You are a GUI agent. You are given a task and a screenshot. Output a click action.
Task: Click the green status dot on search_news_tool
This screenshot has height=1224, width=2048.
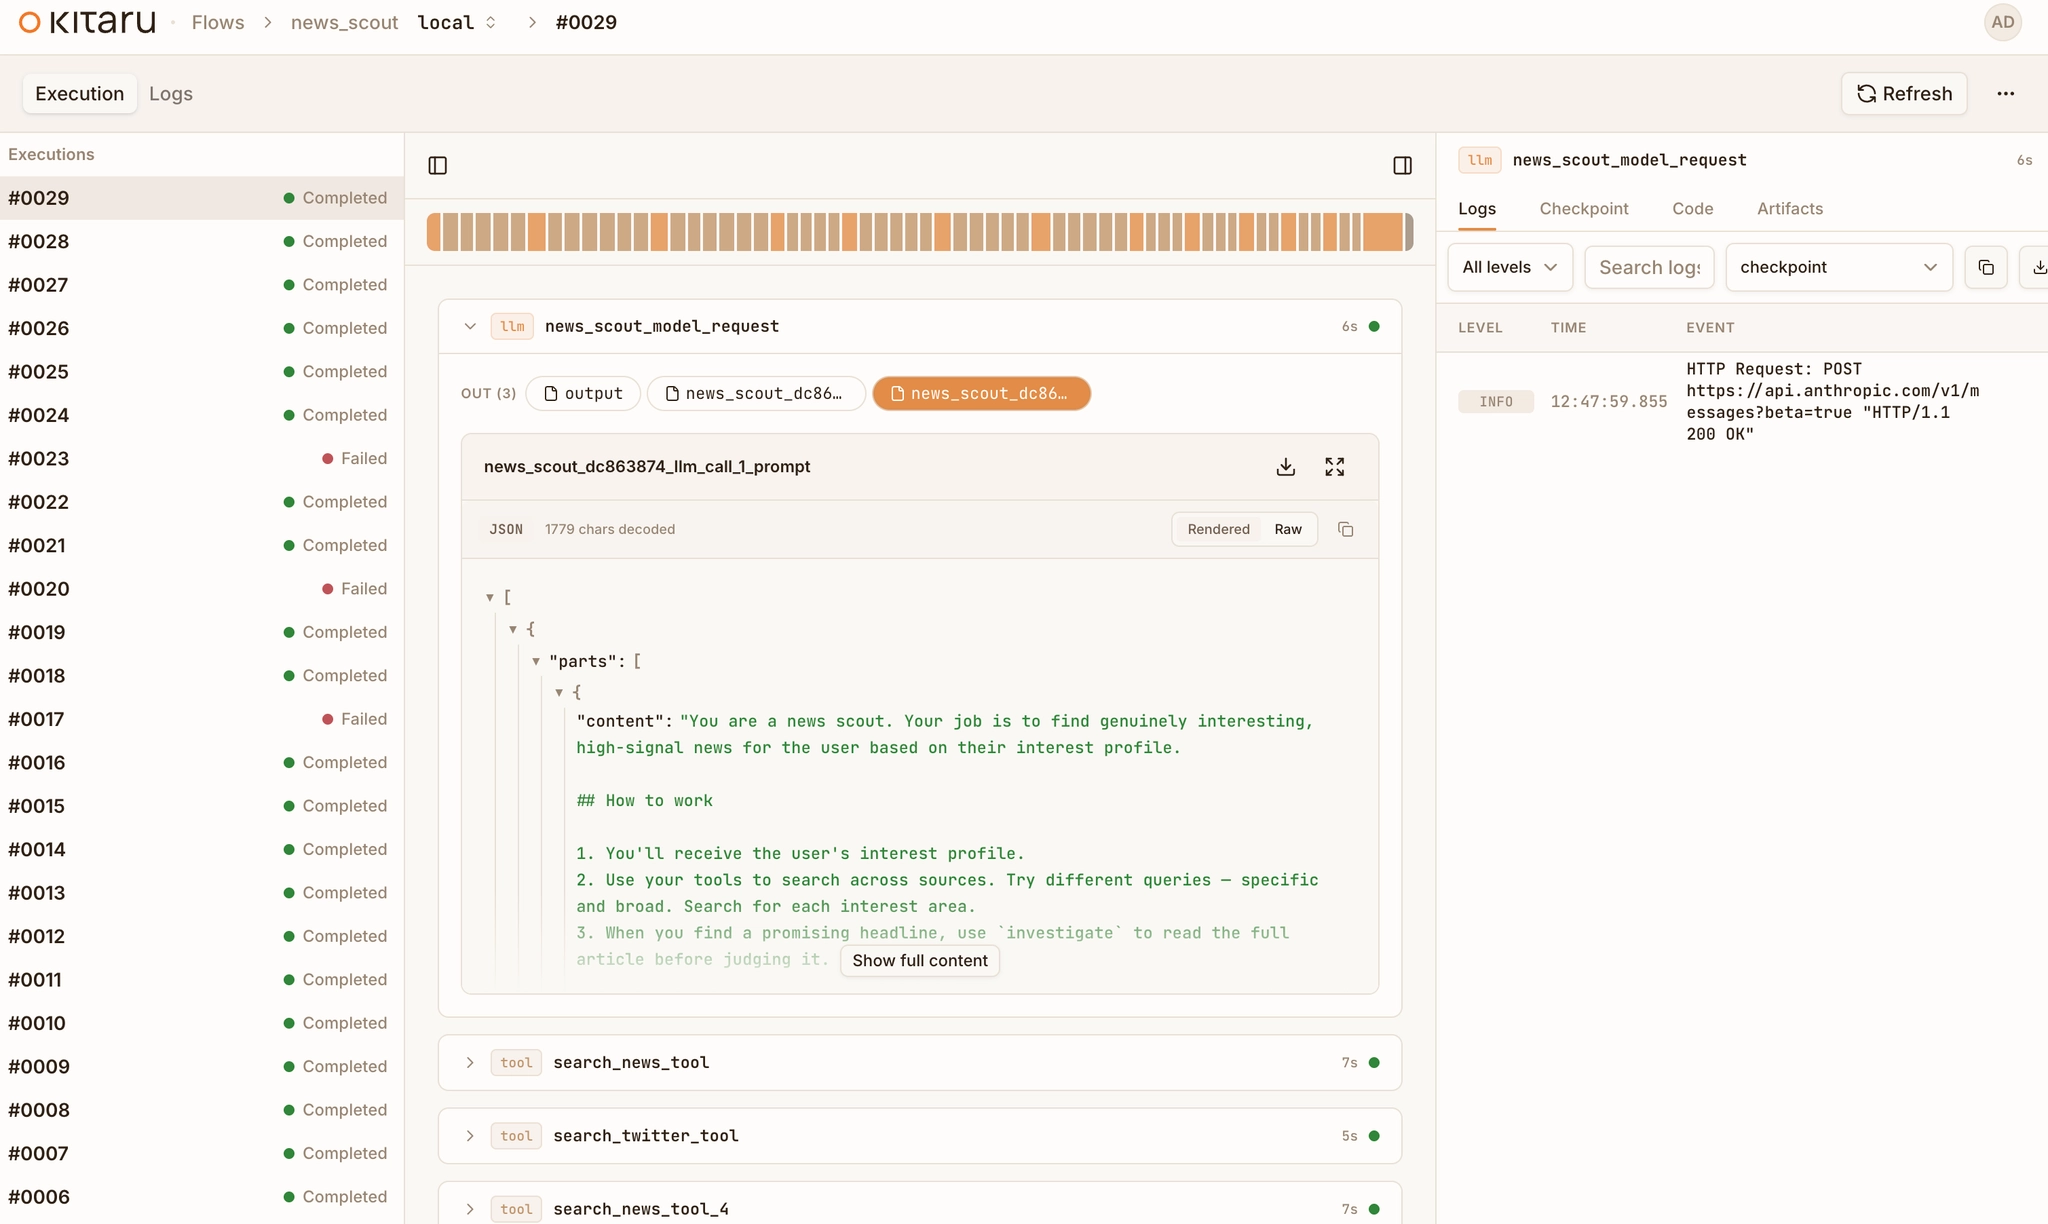click(x=1374, y=1062)
